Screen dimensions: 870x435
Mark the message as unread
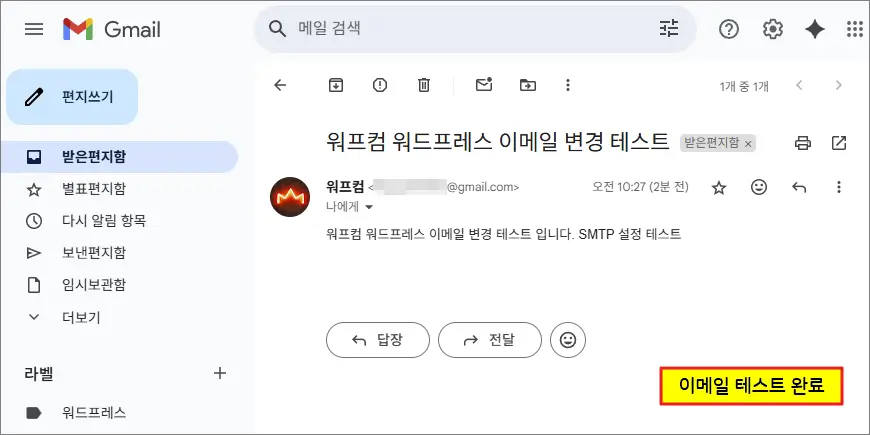click(484, 86)
